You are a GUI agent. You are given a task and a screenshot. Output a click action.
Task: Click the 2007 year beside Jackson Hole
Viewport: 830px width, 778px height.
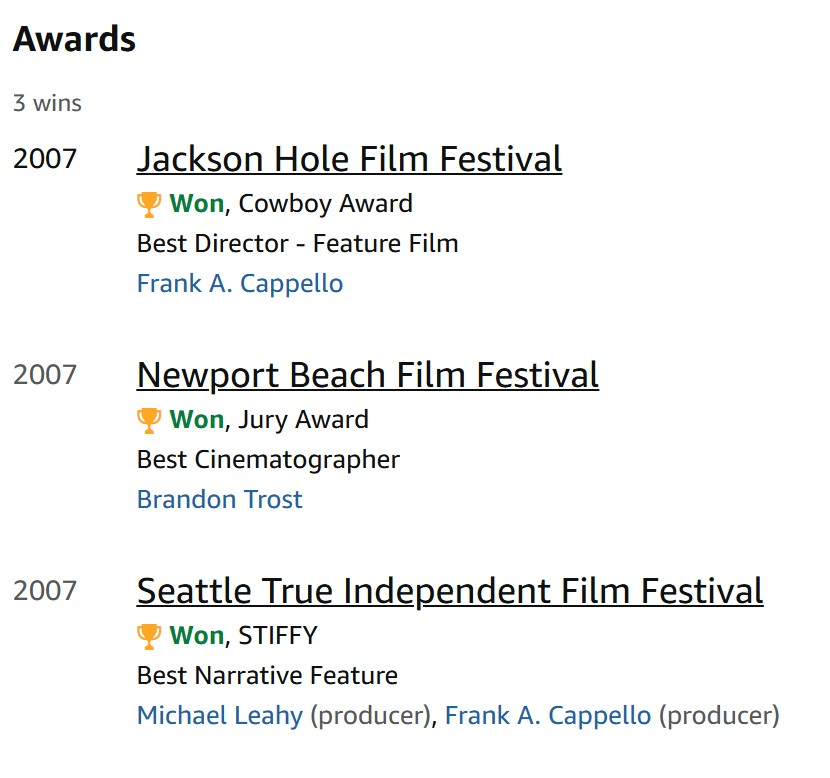click(x=45, y=159)
